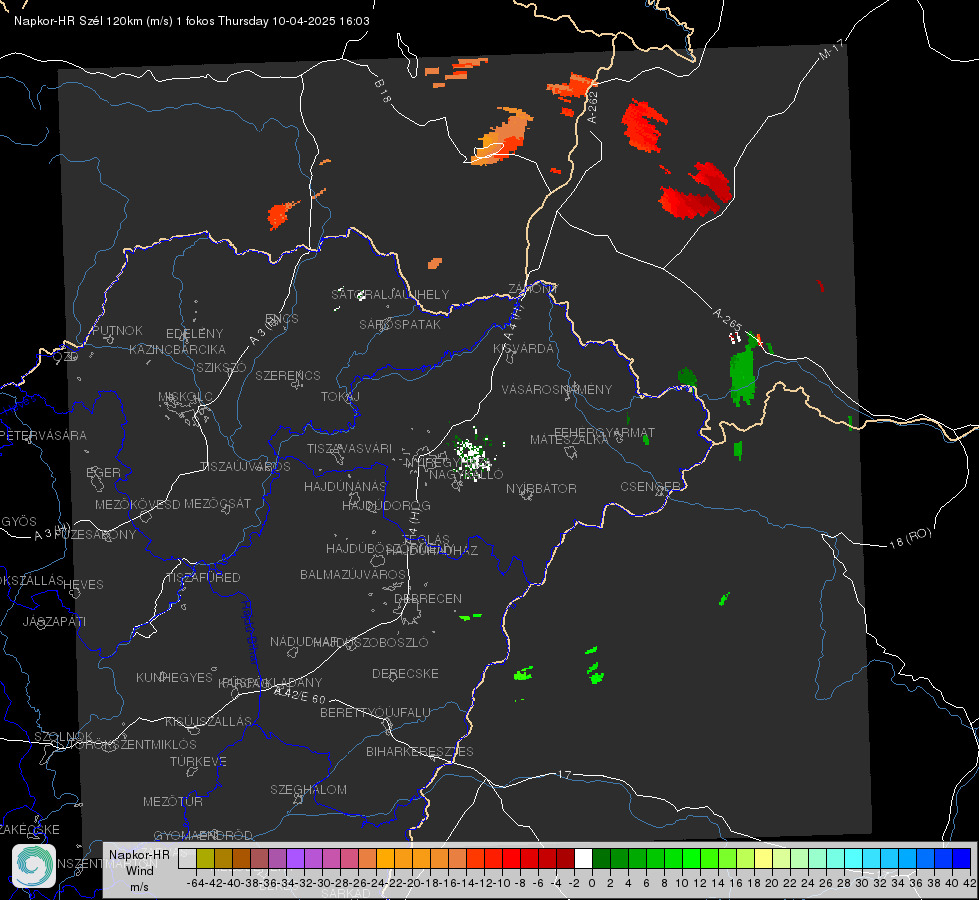Image resolution: width=979 pixels, height=900 pixels.
Task: Click the CSENGER town label
Action: (650, 487)
